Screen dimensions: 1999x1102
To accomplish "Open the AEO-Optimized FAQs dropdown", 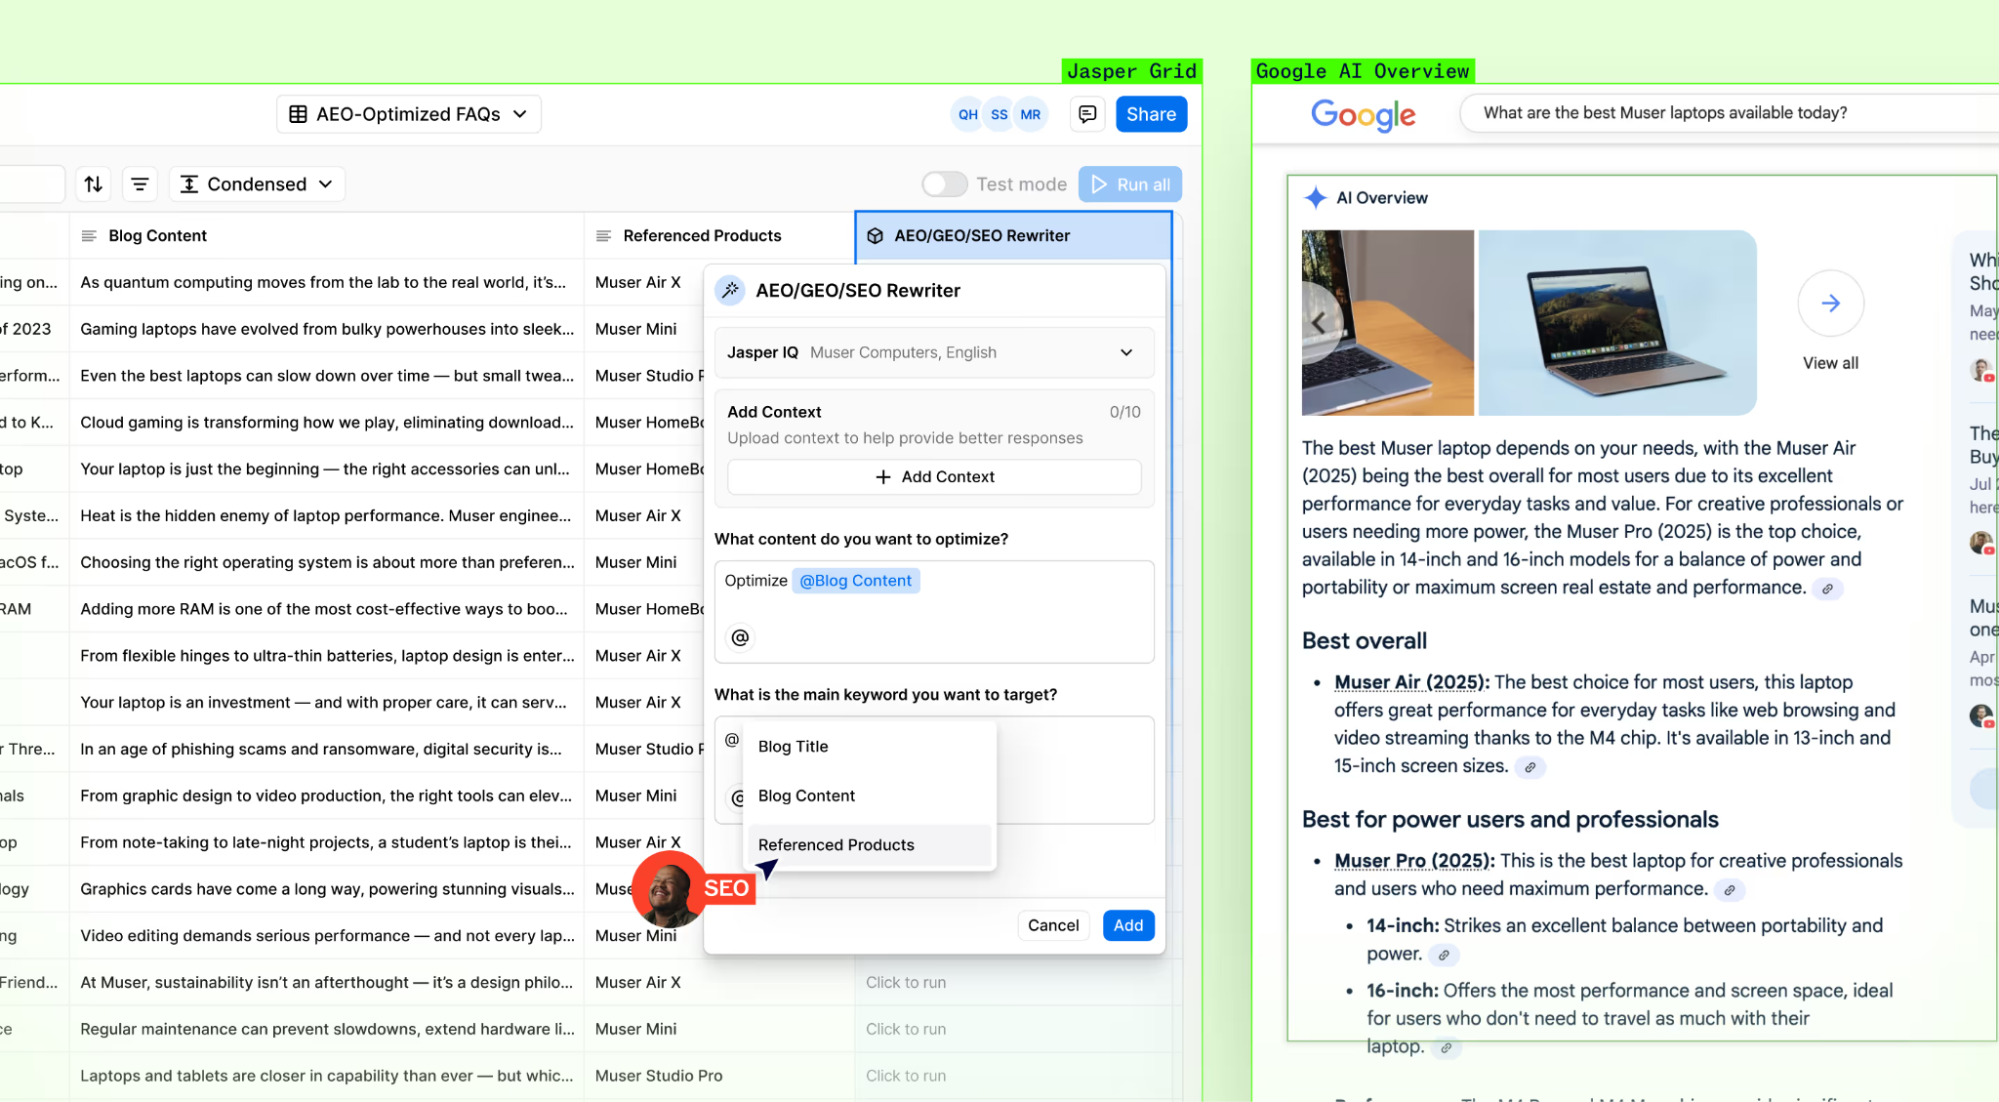I will [408, 114].
